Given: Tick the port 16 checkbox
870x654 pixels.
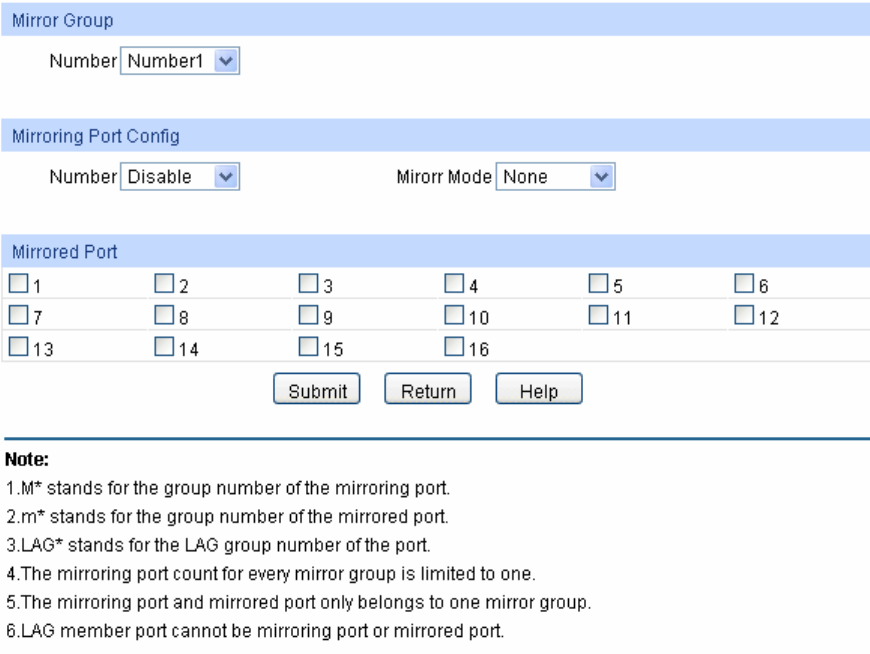Looking at the screenshot, I should pos(455,348).
